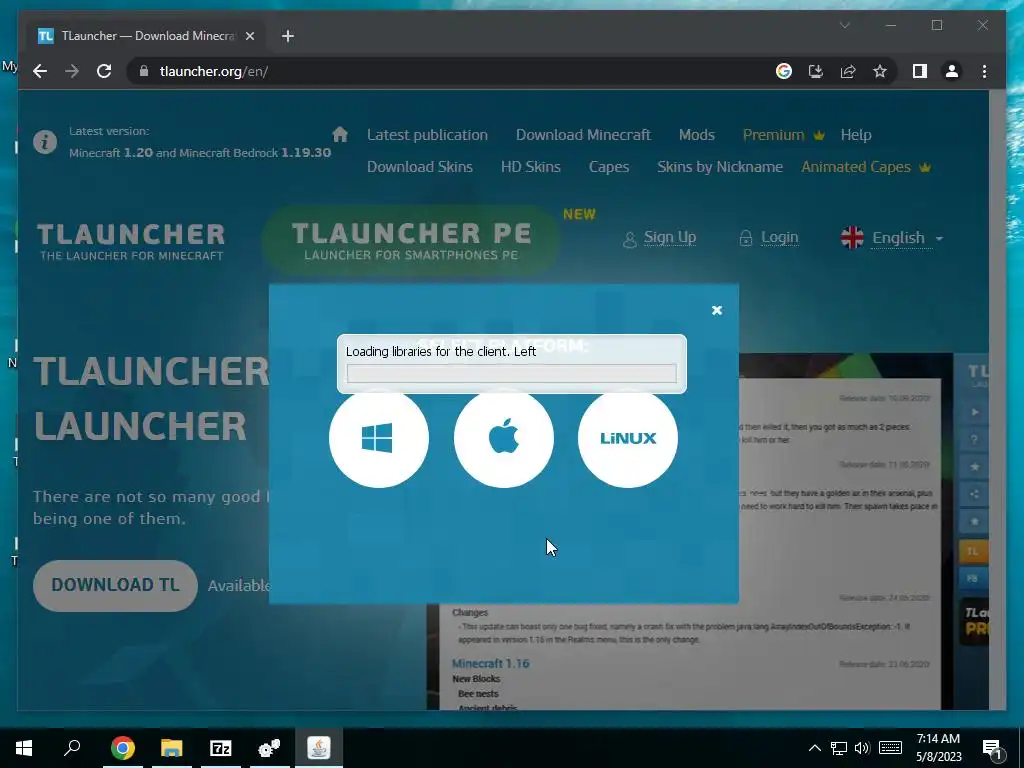The width and height of the screenshot is (1024, 768).
Task: Open the Latest publication menu item
Action: [x=427, y=135]
